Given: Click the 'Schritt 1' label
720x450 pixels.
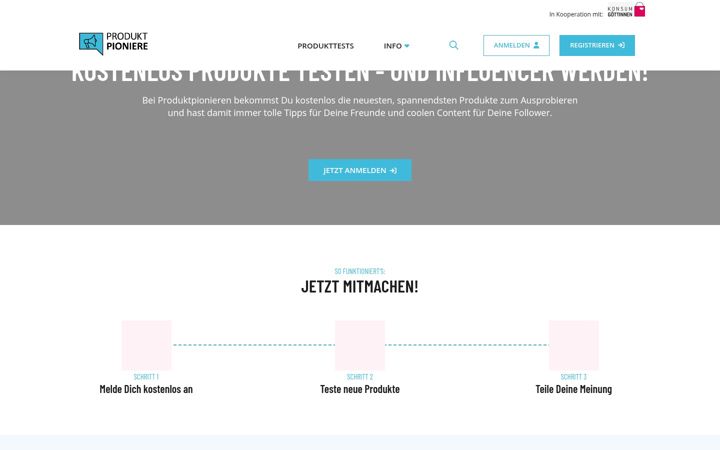Looking at the screenshot, I should point(146,377).
